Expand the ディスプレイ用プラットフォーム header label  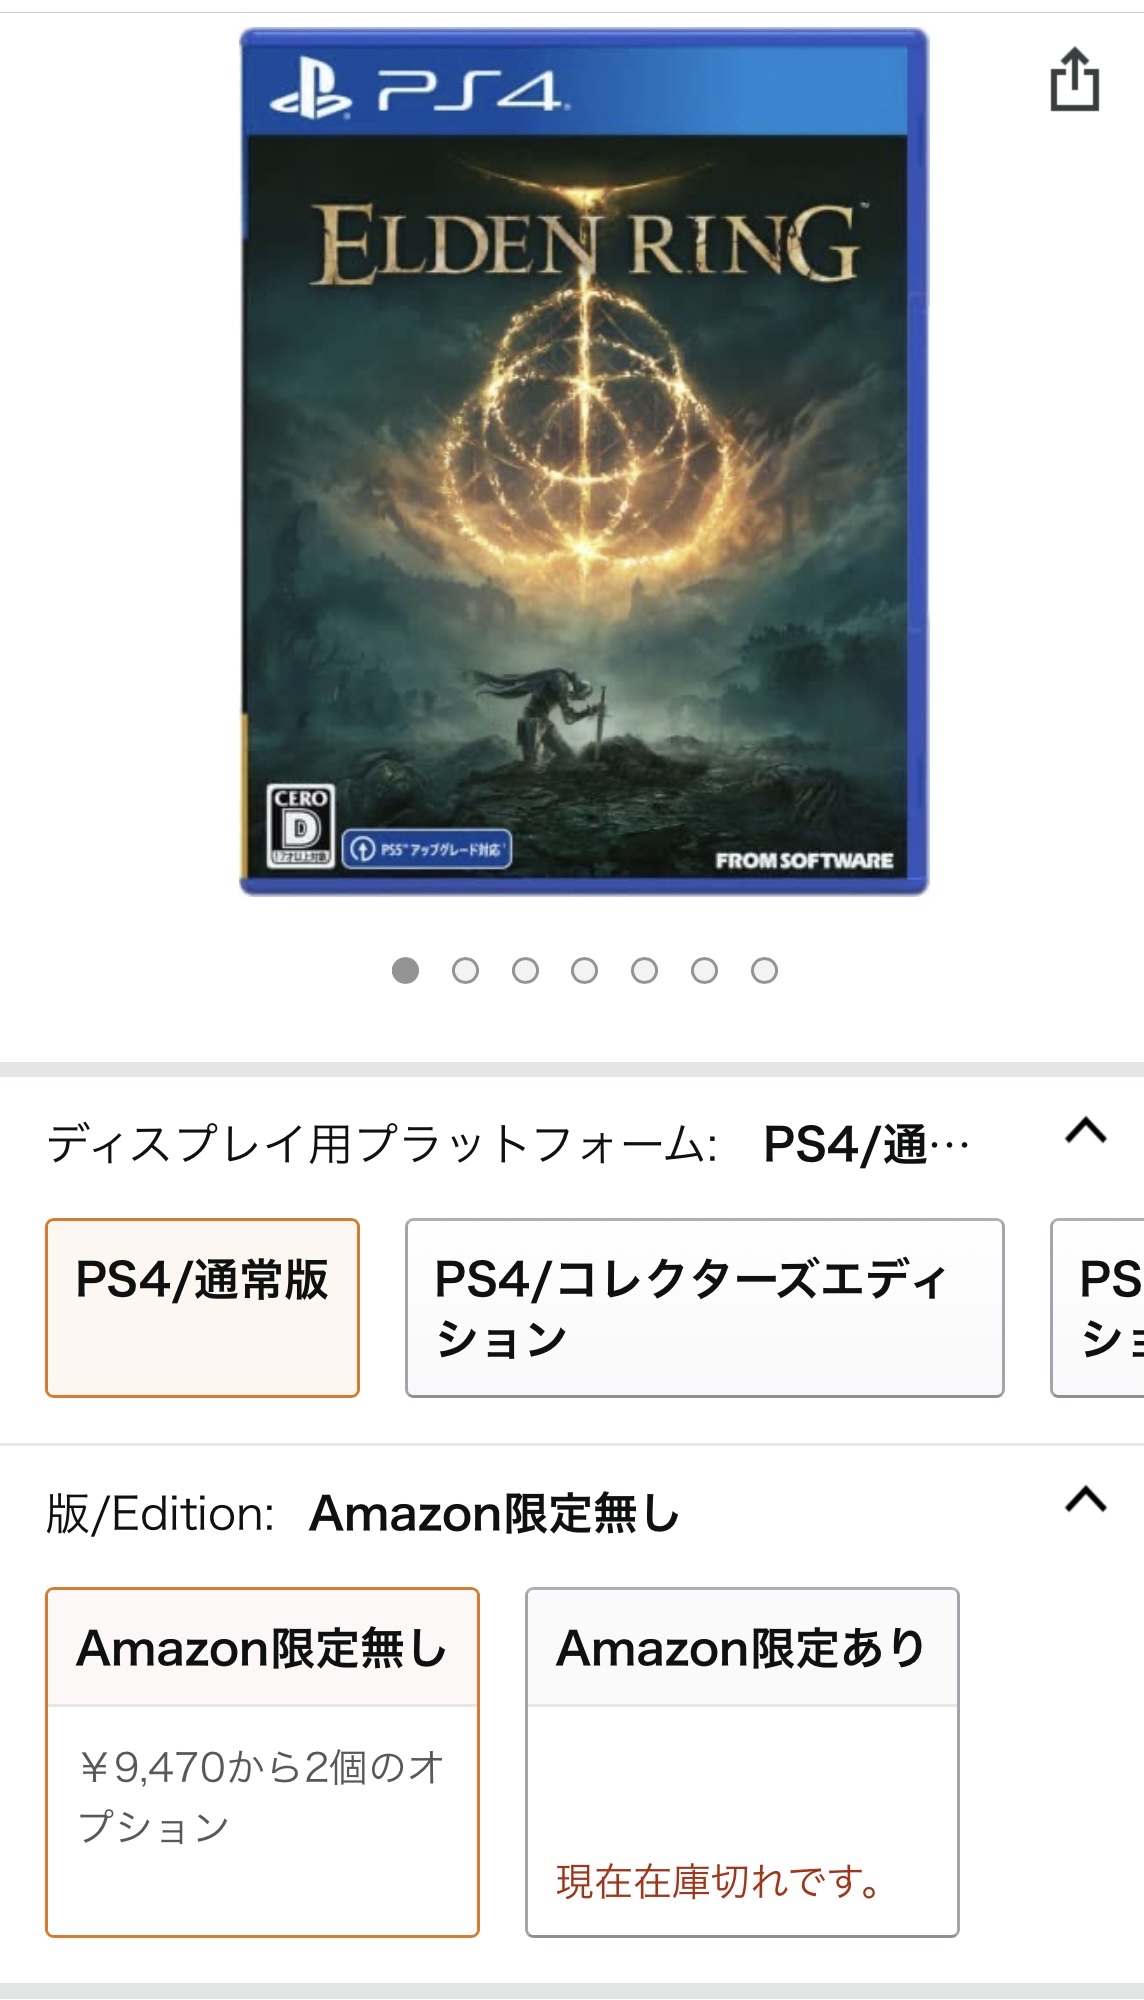coord(382,1144)
